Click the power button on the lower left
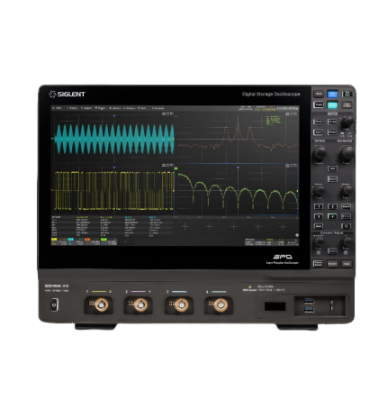388x418 pixels. click(54, 305)
